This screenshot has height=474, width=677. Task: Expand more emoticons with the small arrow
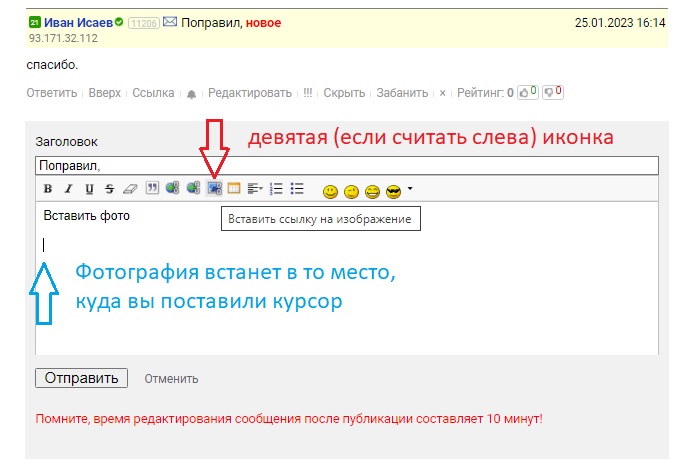coord(410,189)
